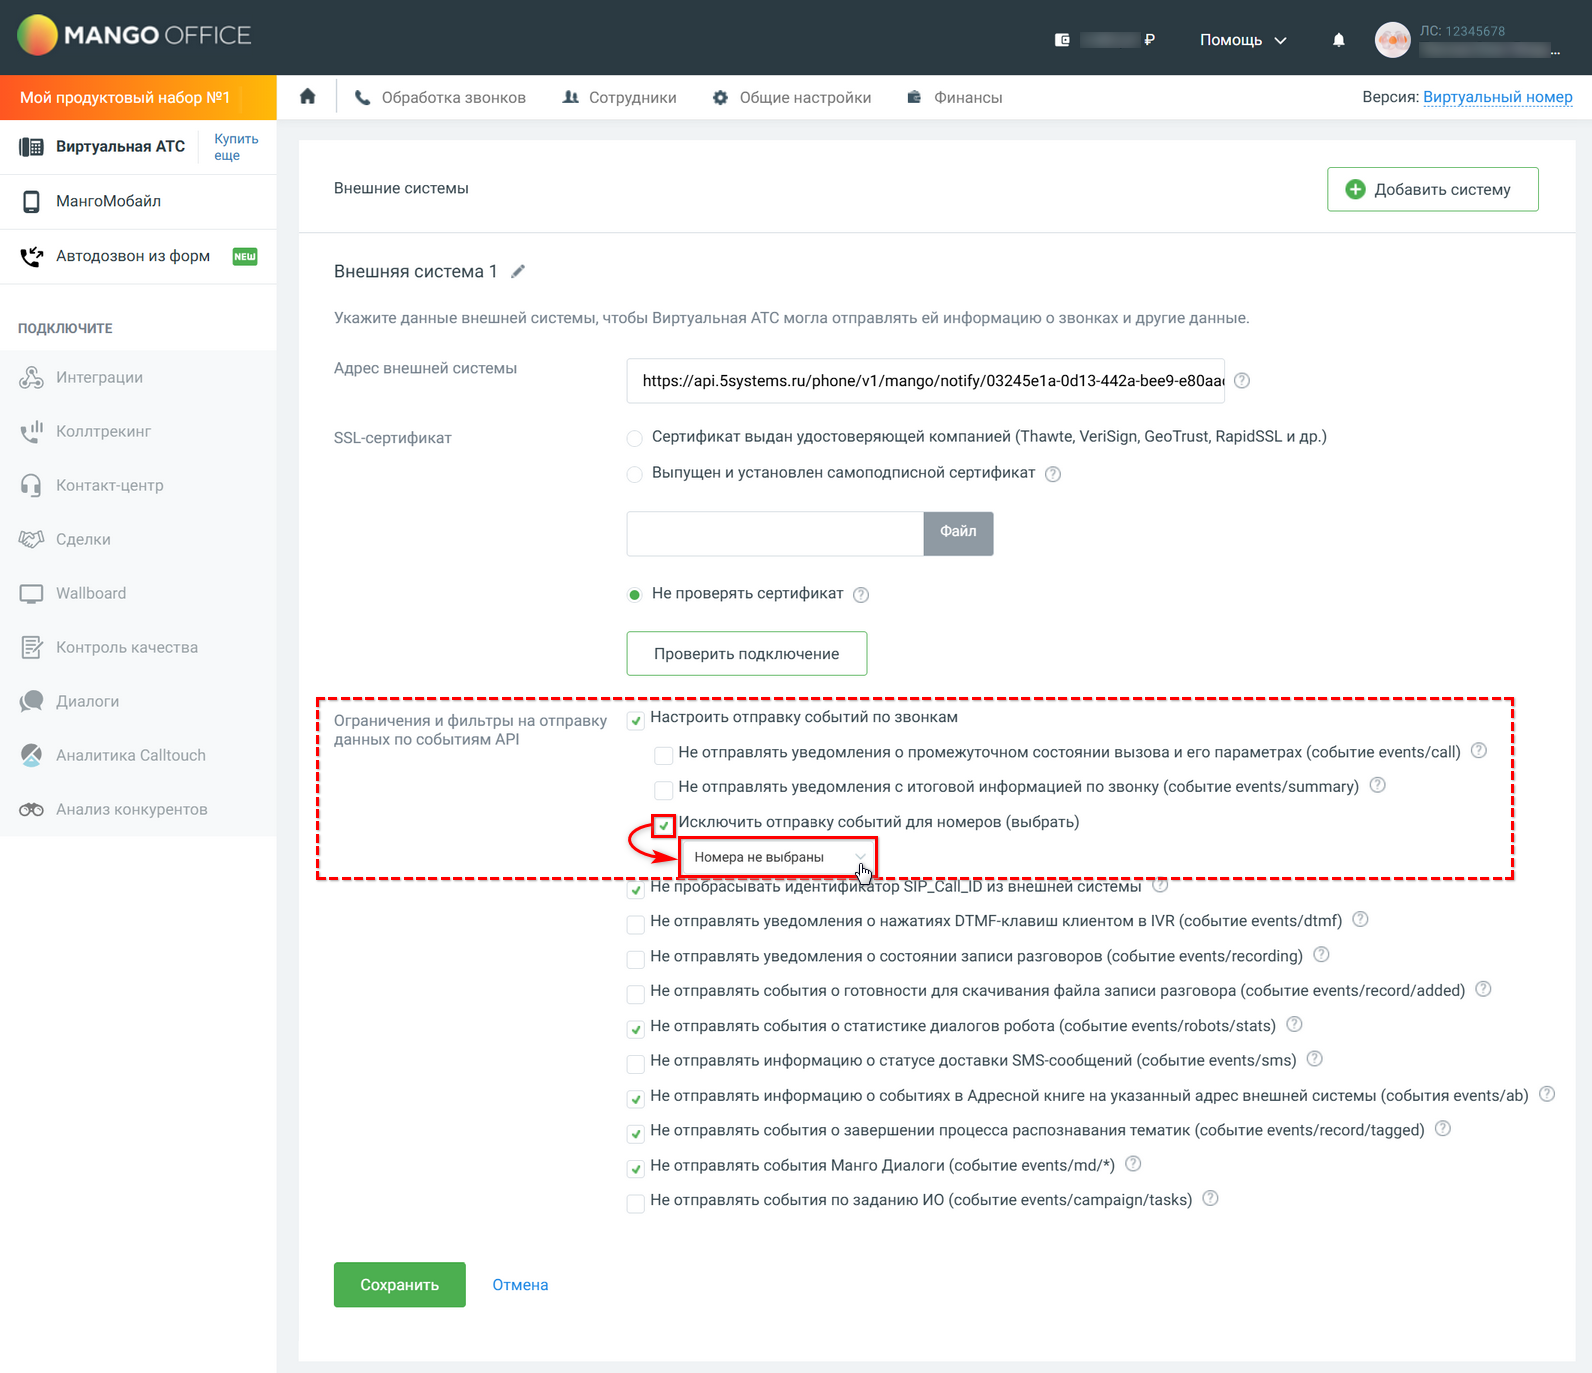The width and height of the screenshot is (1592, 1373).
Task: Show hint for events/summary notification option
Action: (x=1377, y=785)
